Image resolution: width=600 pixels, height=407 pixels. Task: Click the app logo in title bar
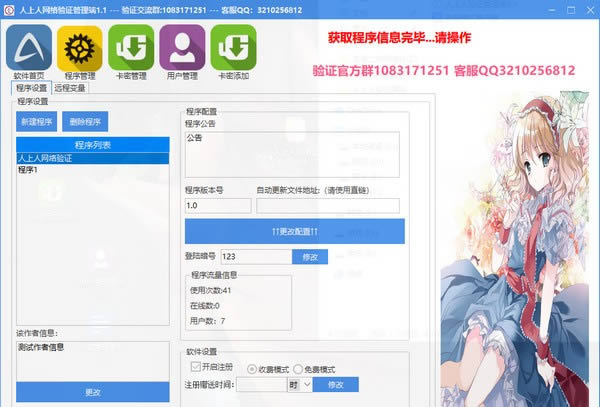(10, 7)
